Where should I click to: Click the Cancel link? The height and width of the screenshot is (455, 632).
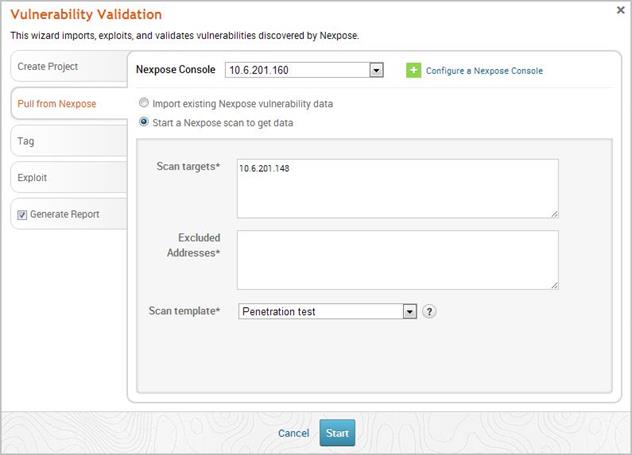tap(293, 433)
